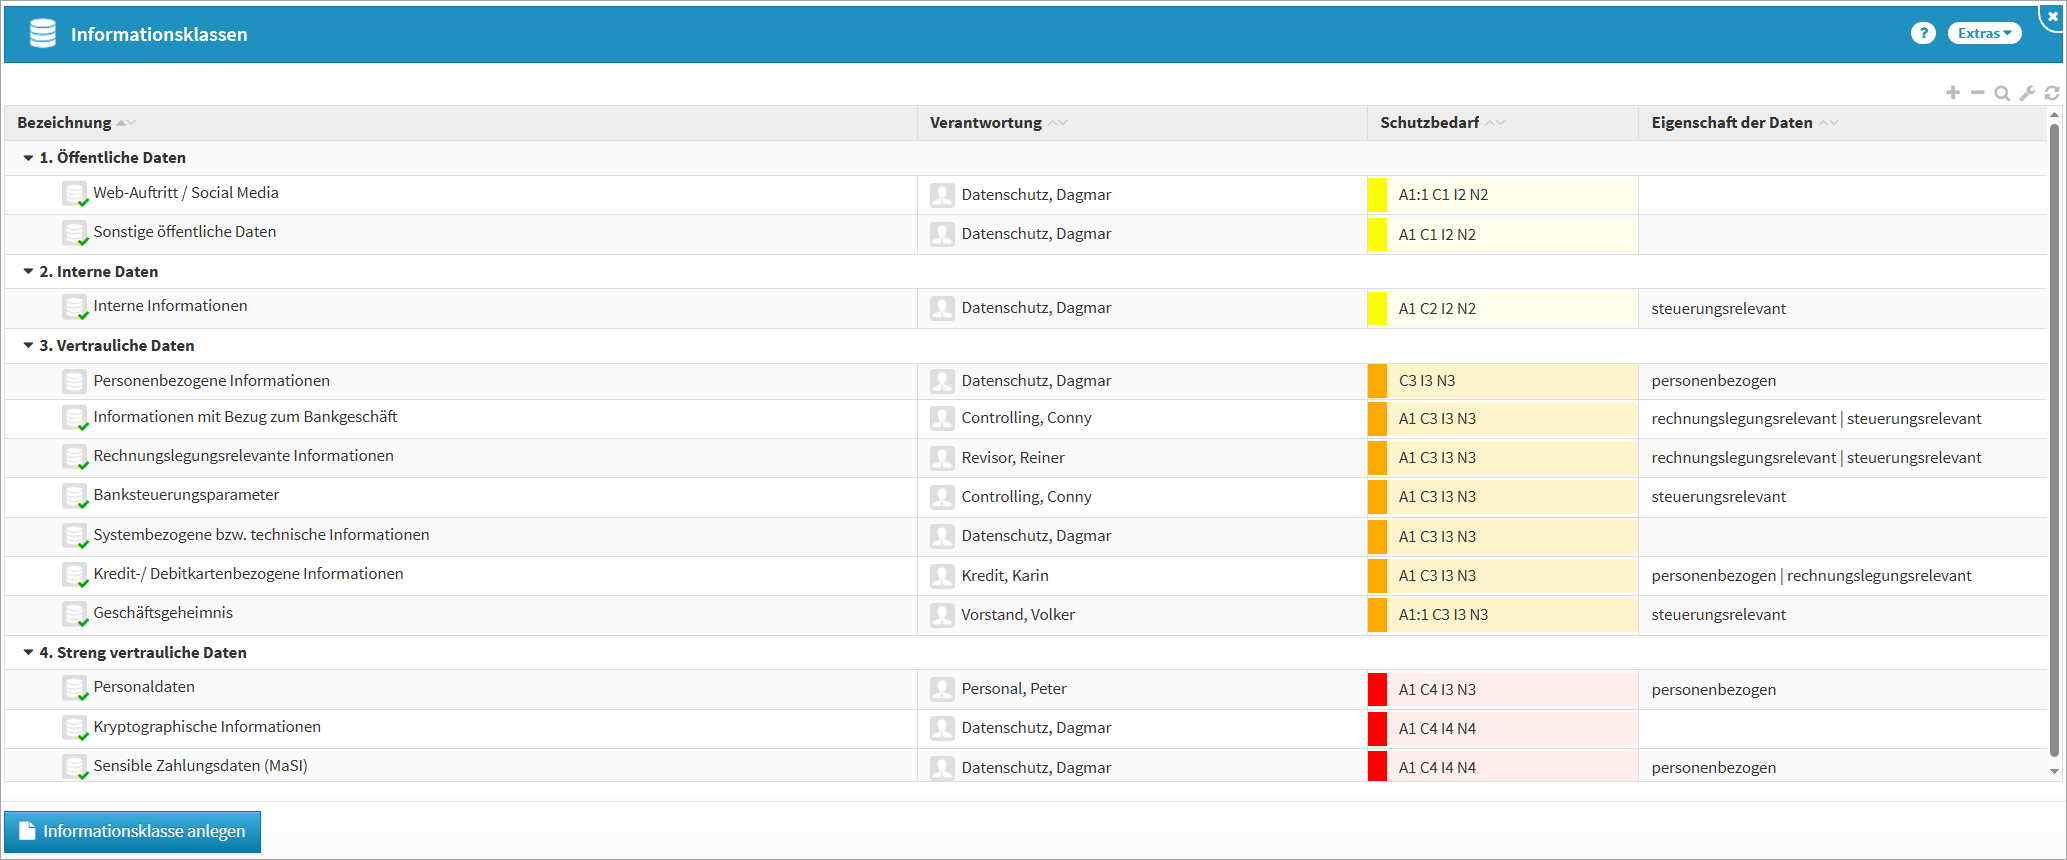Collapse the 1. Öffentliche Daten group

point(28,158)
